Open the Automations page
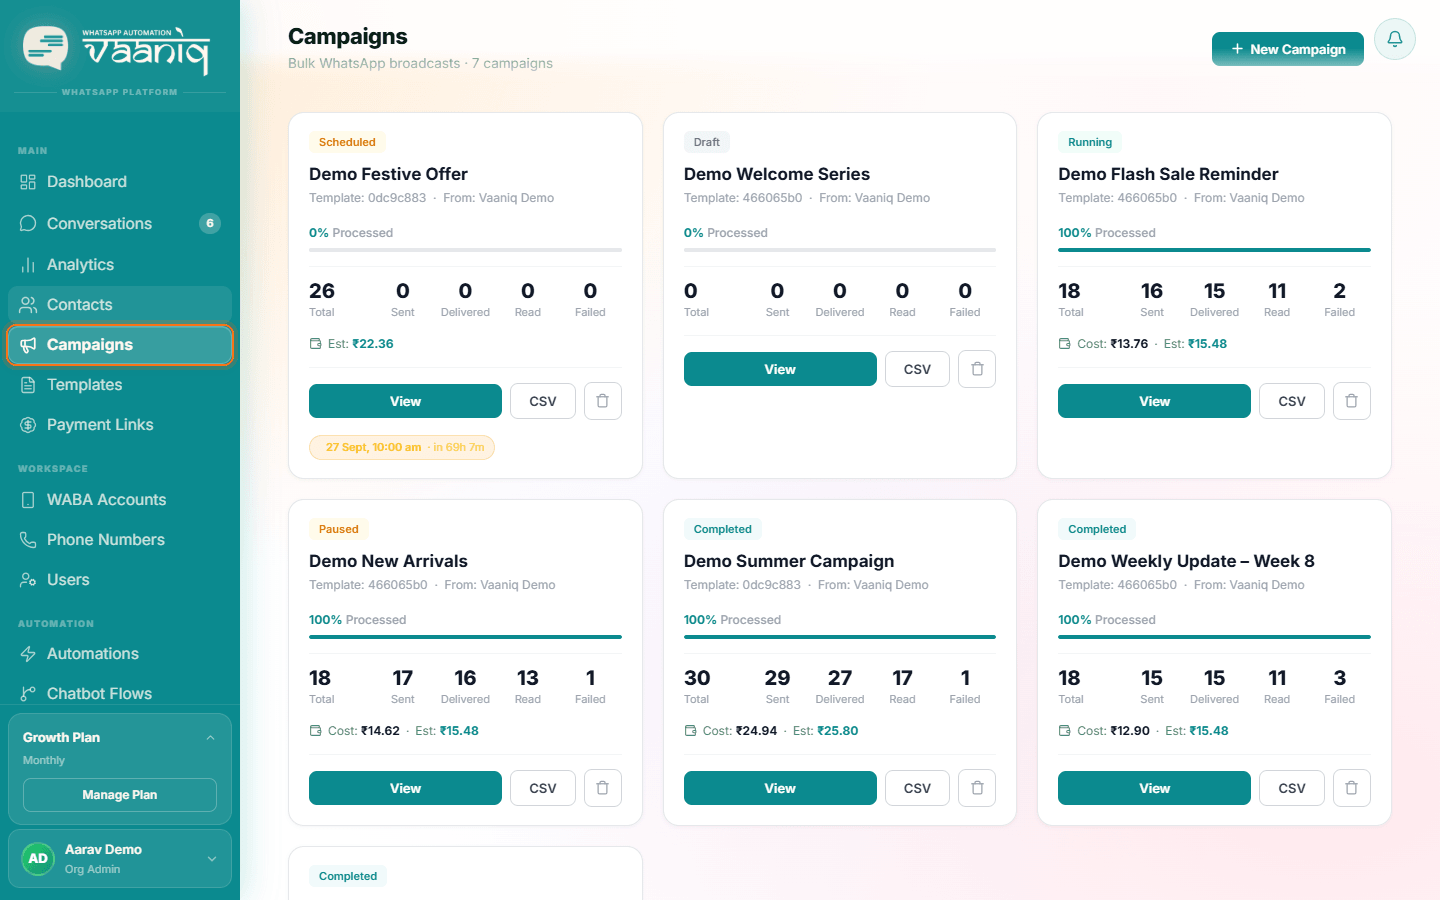The image size is (1440, 900). pyautogui.click(x=120, y=654)
